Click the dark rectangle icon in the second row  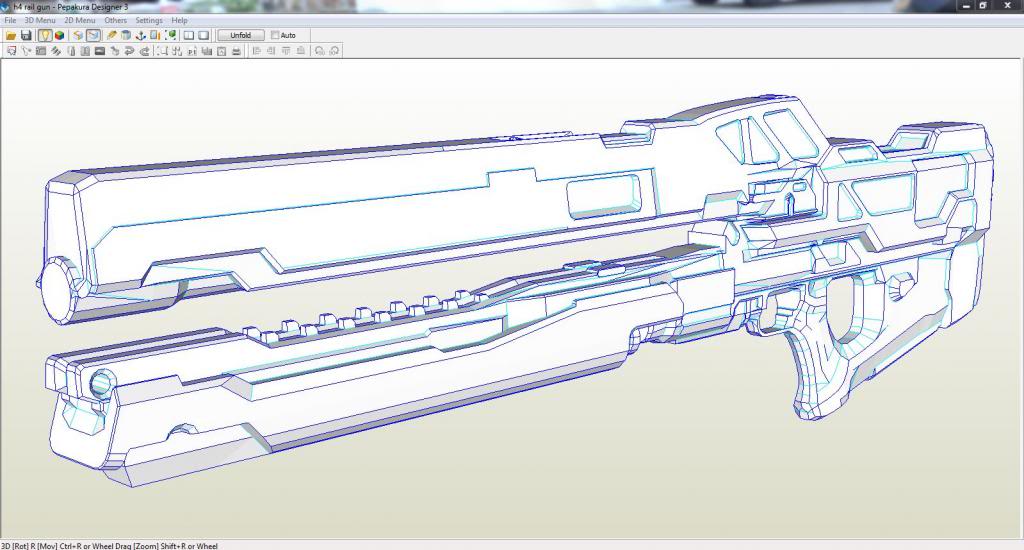100,51
